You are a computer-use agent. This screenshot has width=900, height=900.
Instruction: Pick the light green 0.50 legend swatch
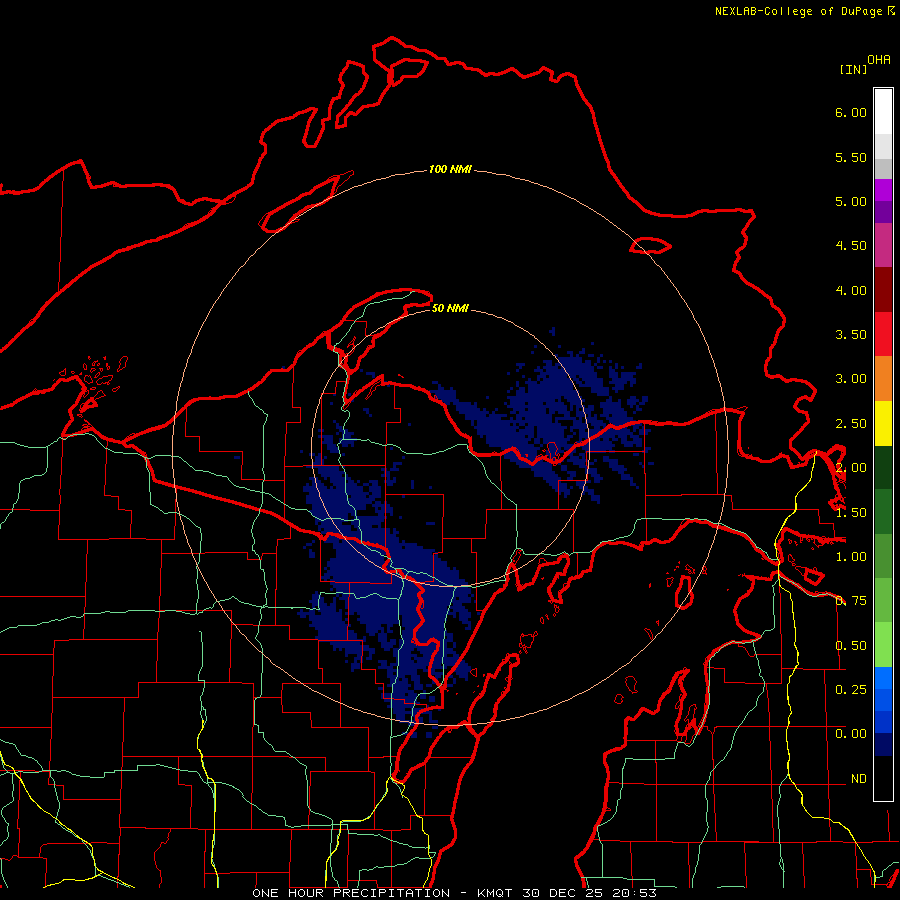883,645
